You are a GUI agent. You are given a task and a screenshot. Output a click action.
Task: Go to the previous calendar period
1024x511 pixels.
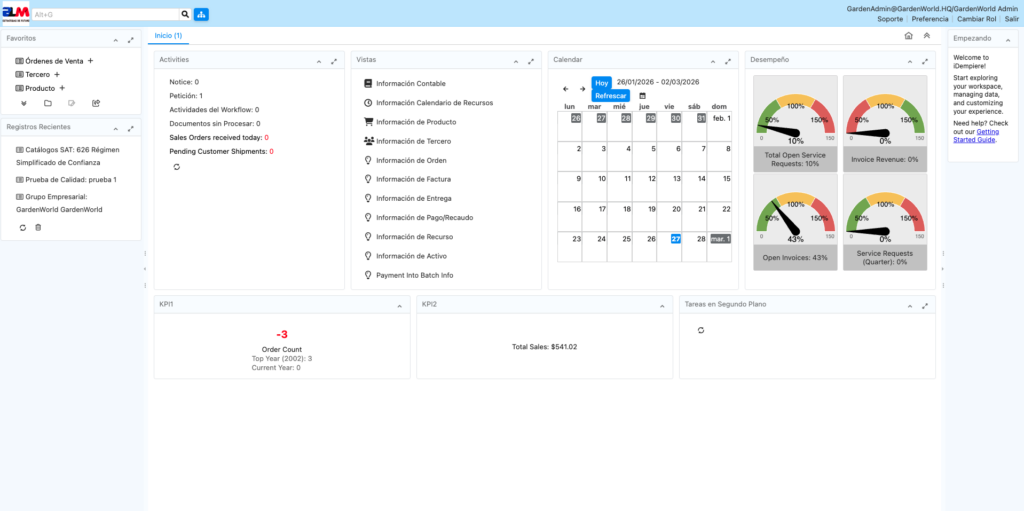566,89
